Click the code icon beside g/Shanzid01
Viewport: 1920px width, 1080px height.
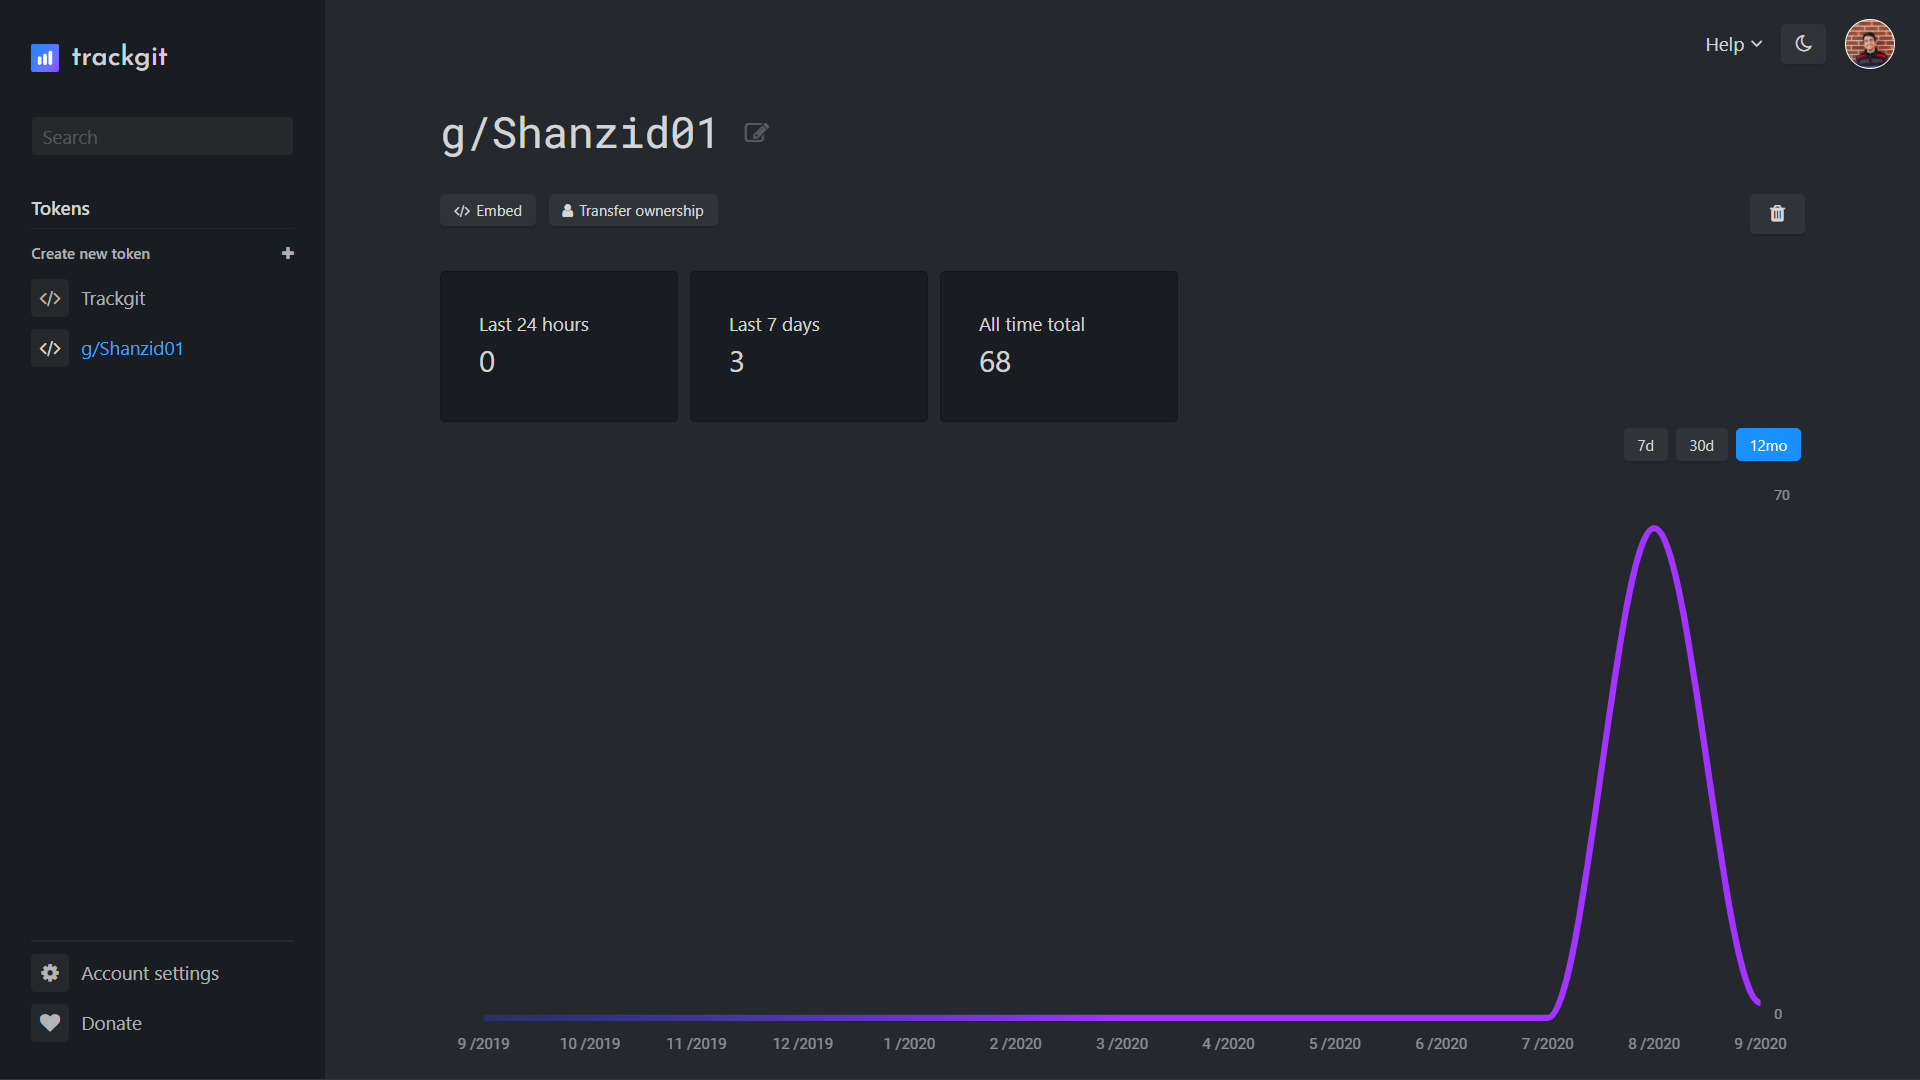point(50,349)
